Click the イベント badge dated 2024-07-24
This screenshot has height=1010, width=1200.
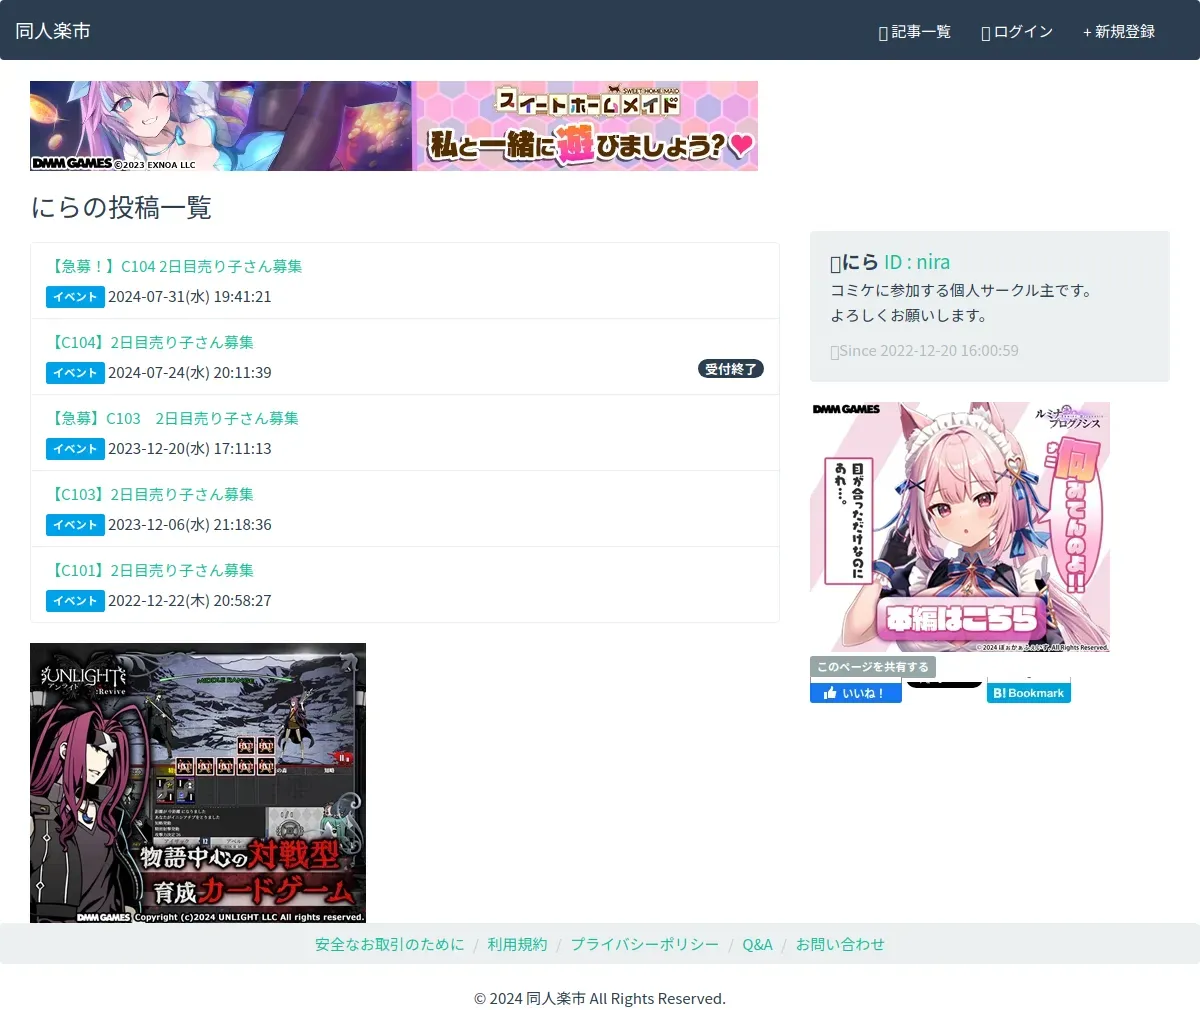[75, 373]
